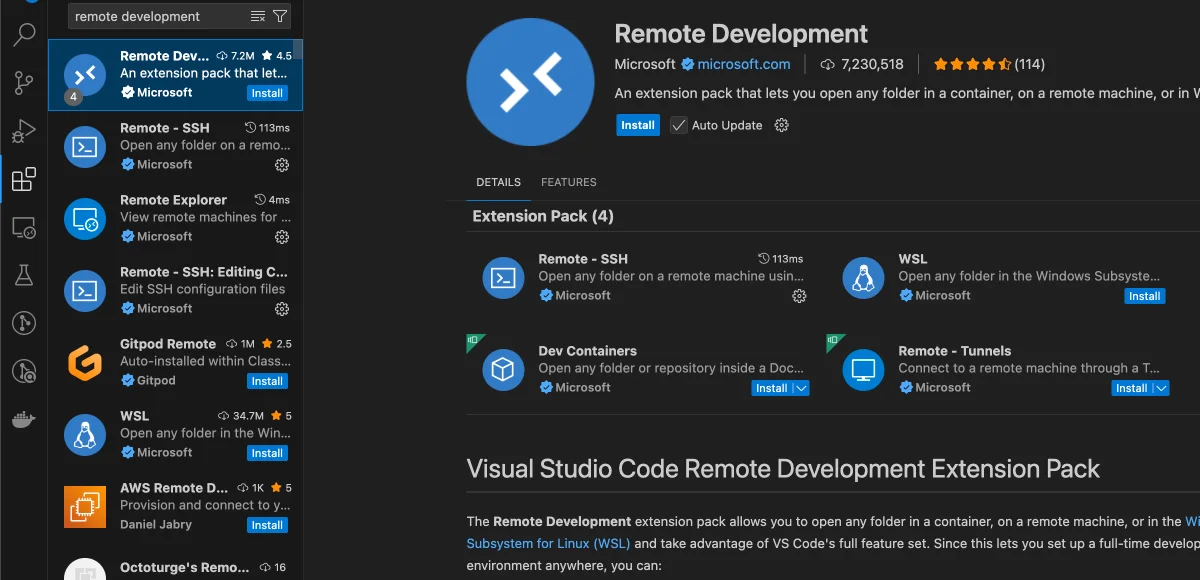1200x580 pixels.
Task: Click the (114) ratings count
Action: [x=1030, y=64]
